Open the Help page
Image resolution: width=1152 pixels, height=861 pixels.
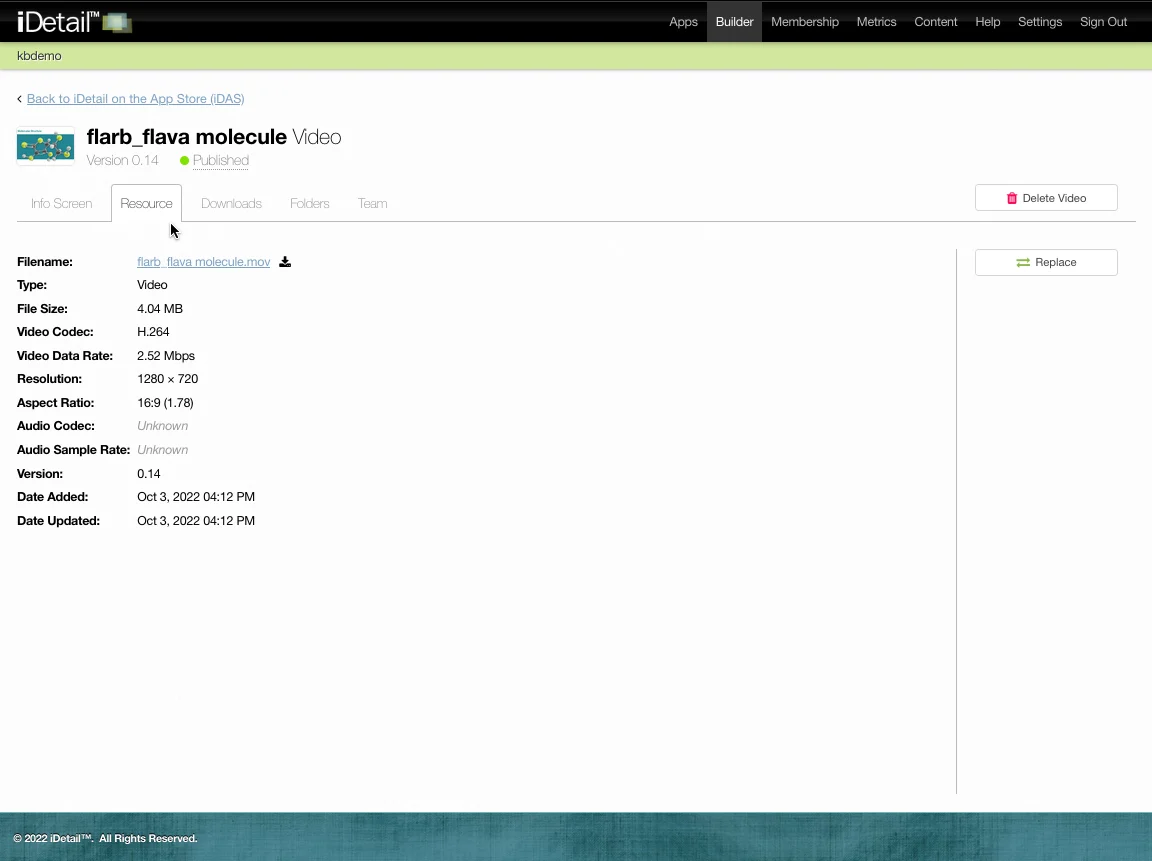coord(987,21)
